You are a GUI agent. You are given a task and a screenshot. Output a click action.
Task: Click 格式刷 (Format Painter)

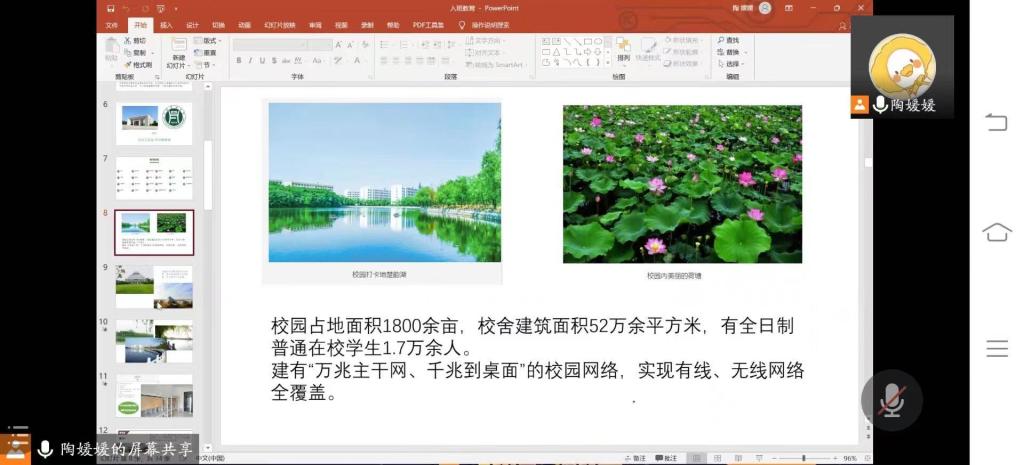click(x=139, y=64)
